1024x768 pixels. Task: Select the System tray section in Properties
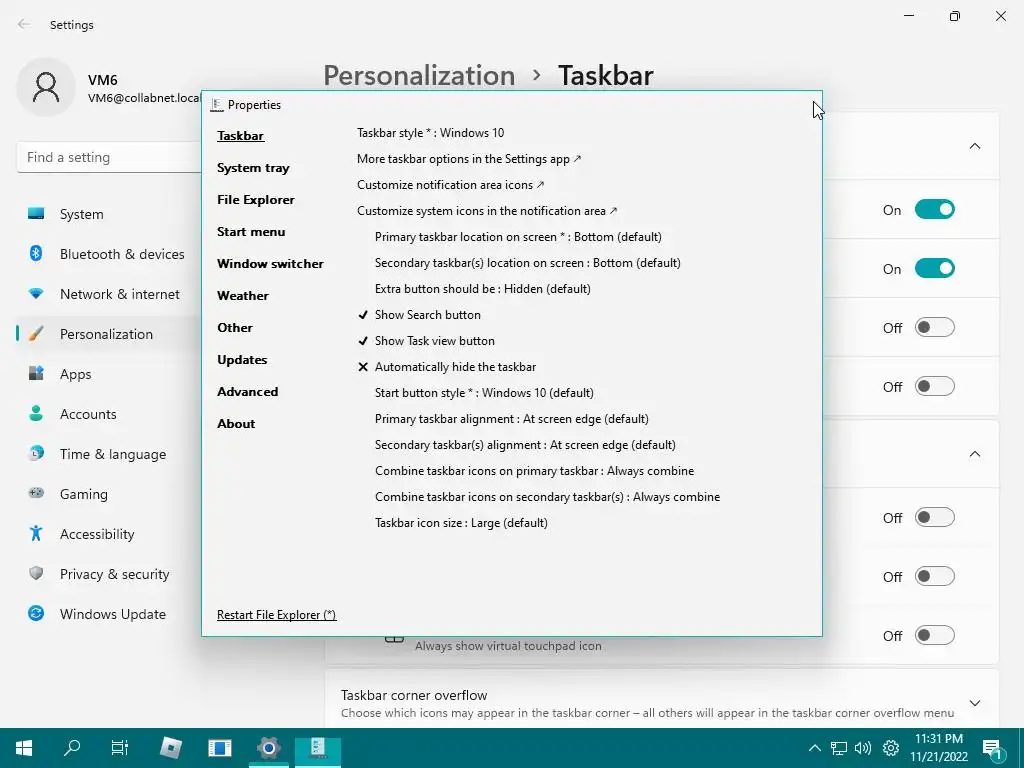tap(253, 168)
